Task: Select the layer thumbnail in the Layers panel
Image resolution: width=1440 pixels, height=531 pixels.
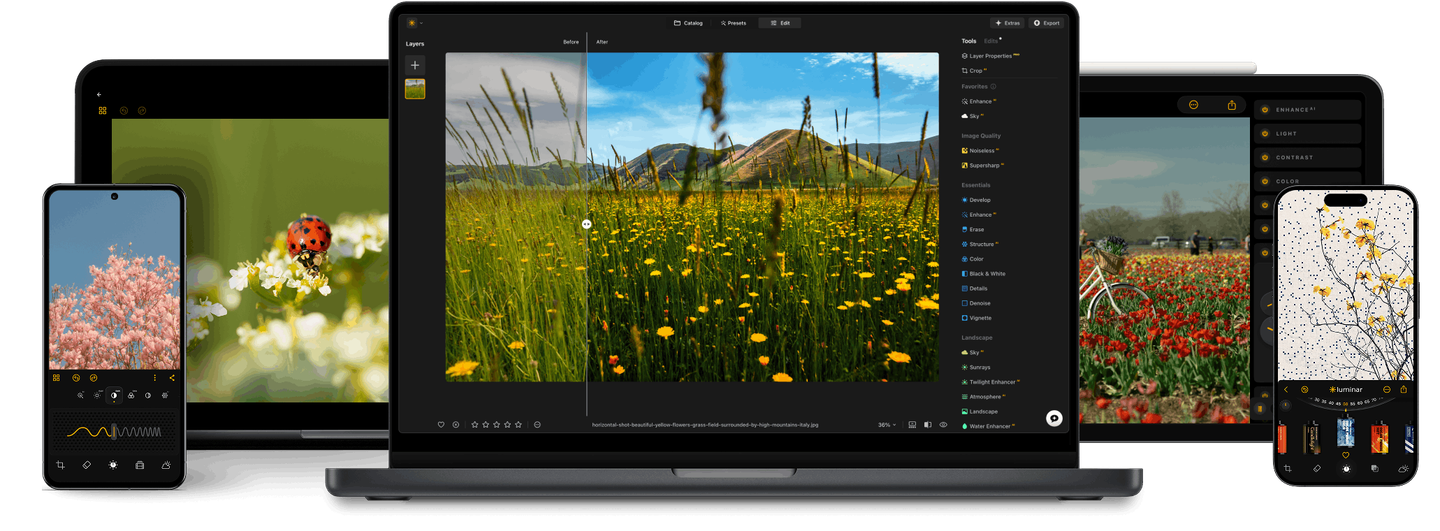Action: [x=415, y=89]
